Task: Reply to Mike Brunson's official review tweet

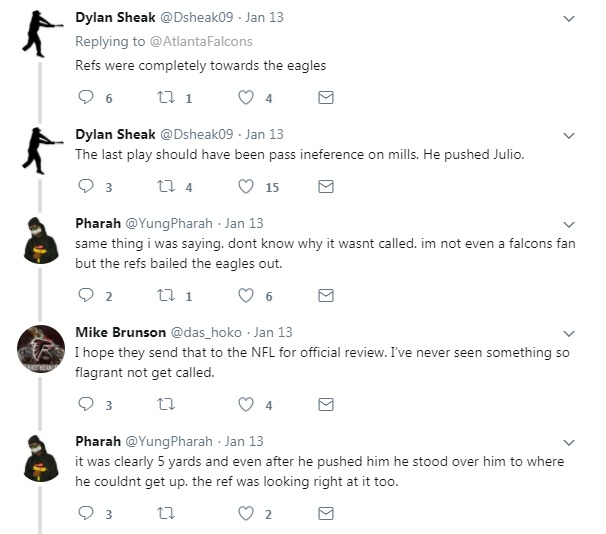Action: click(85, 405)
